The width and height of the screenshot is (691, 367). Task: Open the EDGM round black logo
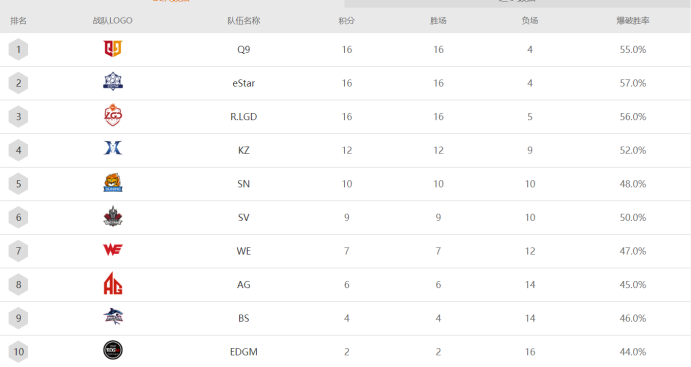coord(113,350)
